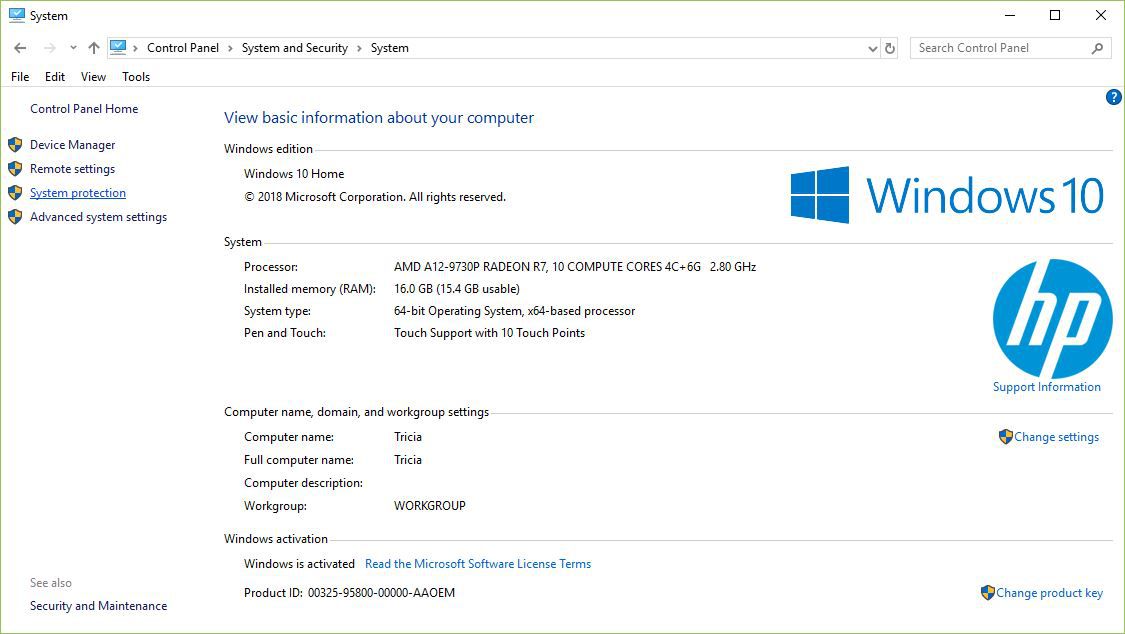This screenshot has width=1125, height=634.
Task: Click the Windows 10 logo
Action: point(947,195)
